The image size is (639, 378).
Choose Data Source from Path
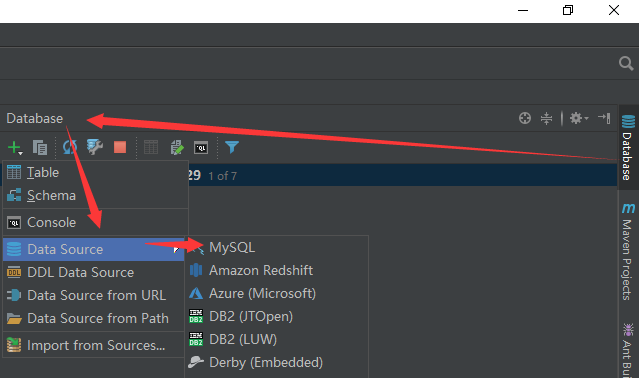click(94, 318)
